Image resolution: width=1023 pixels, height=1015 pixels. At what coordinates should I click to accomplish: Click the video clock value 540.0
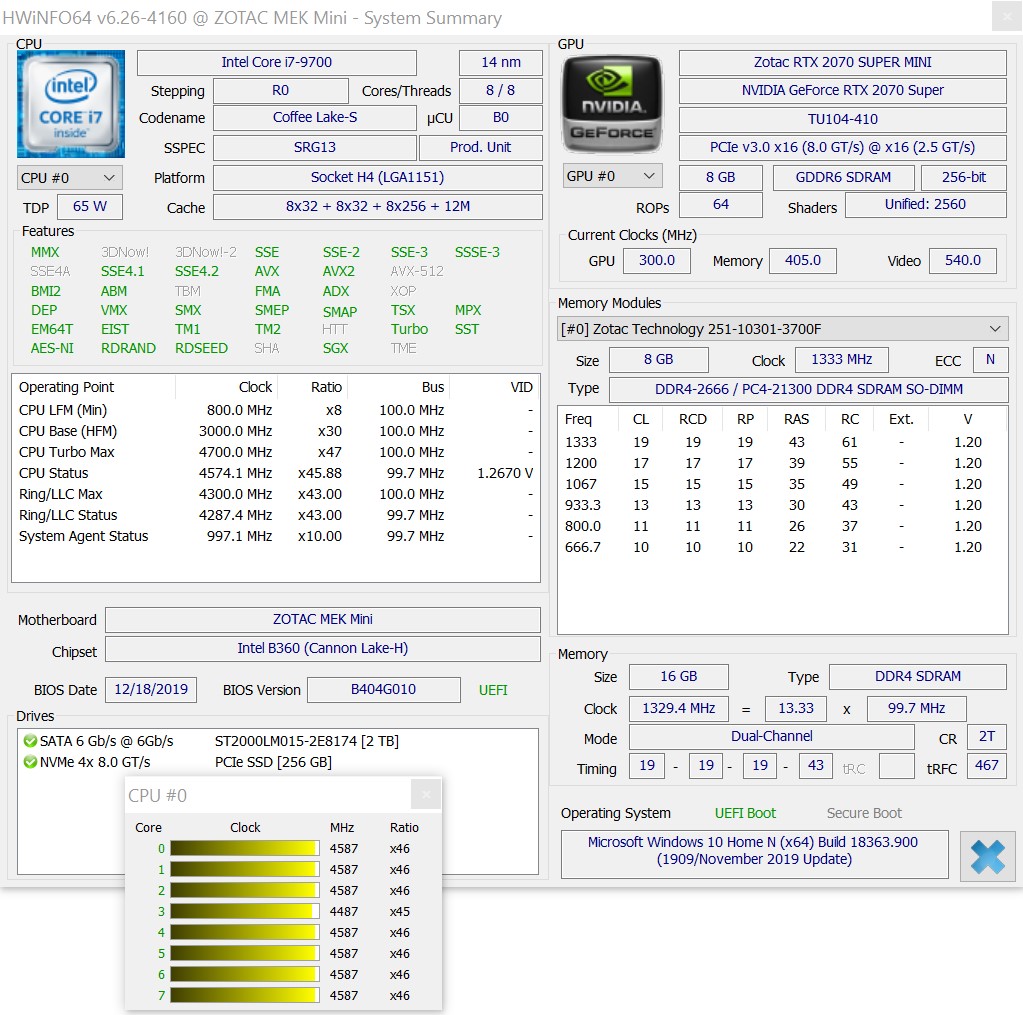pyautogui.click(x=962, y=260)
